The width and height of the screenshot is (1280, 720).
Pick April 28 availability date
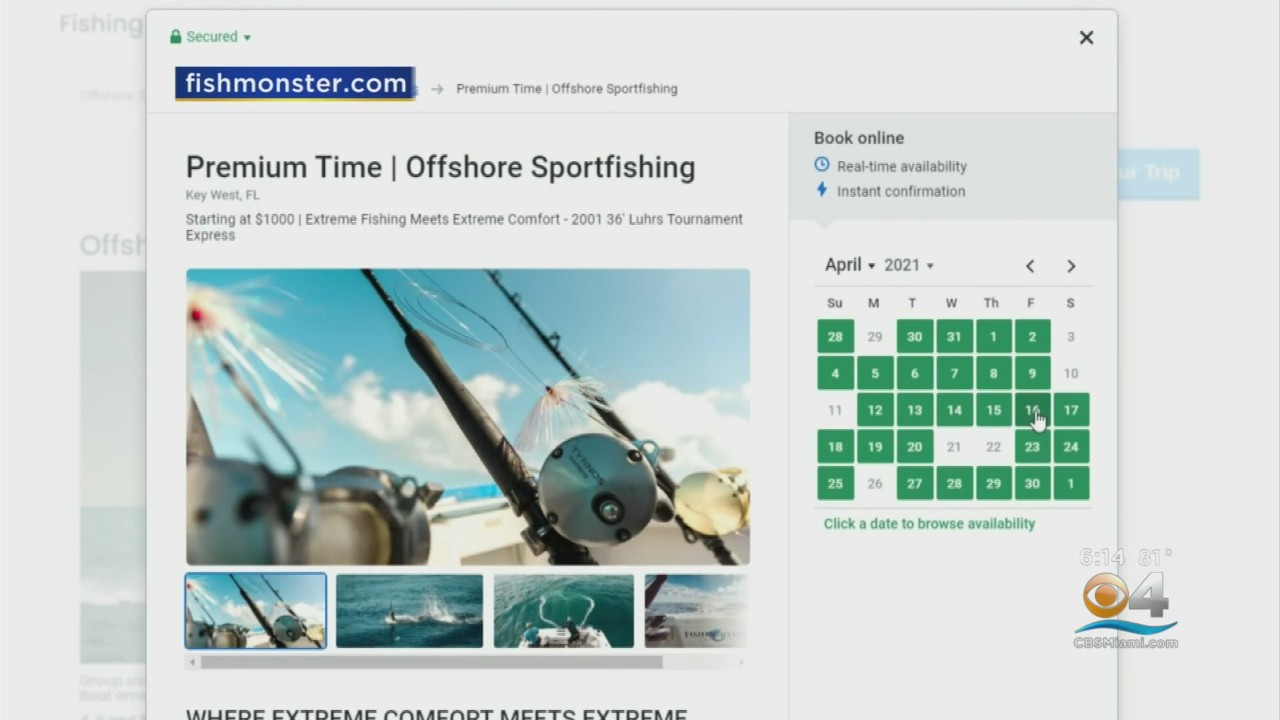954,484
